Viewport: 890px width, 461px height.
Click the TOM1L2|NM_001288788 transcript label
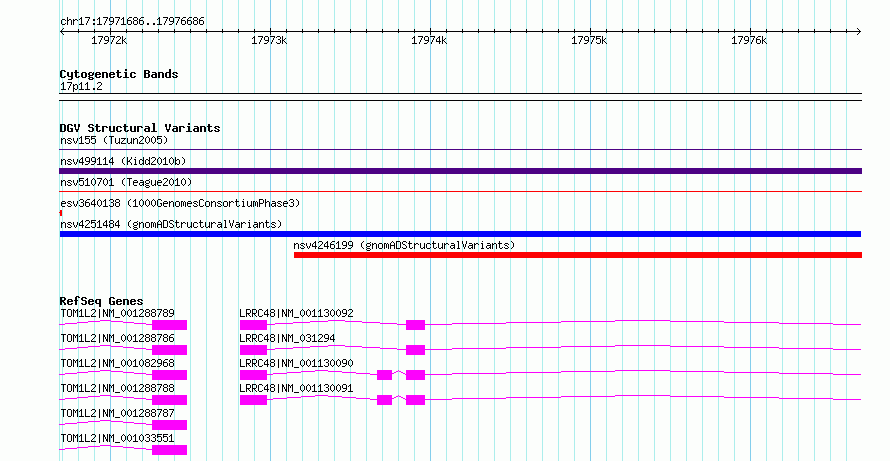coord(117,388)
